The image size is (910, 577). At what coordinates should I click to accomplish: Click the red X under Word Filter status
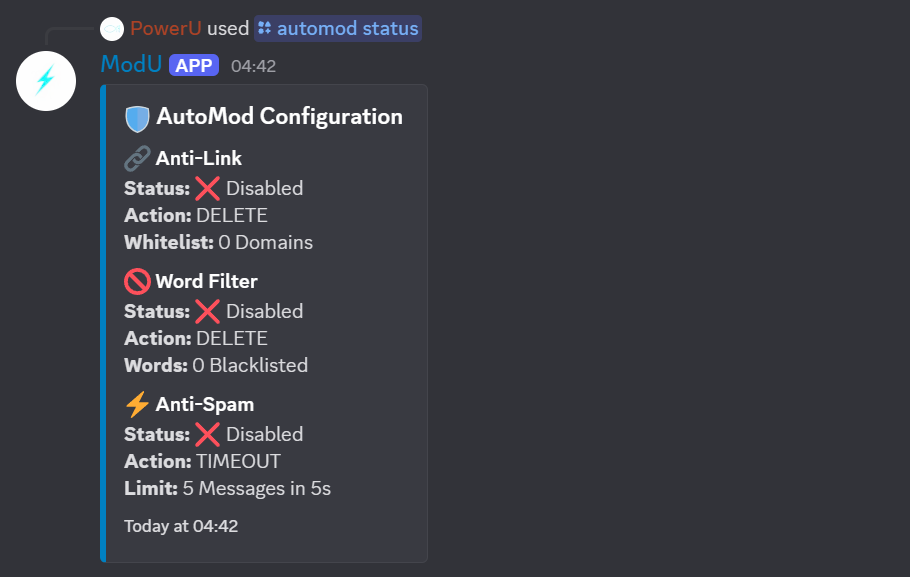point(205,310)
